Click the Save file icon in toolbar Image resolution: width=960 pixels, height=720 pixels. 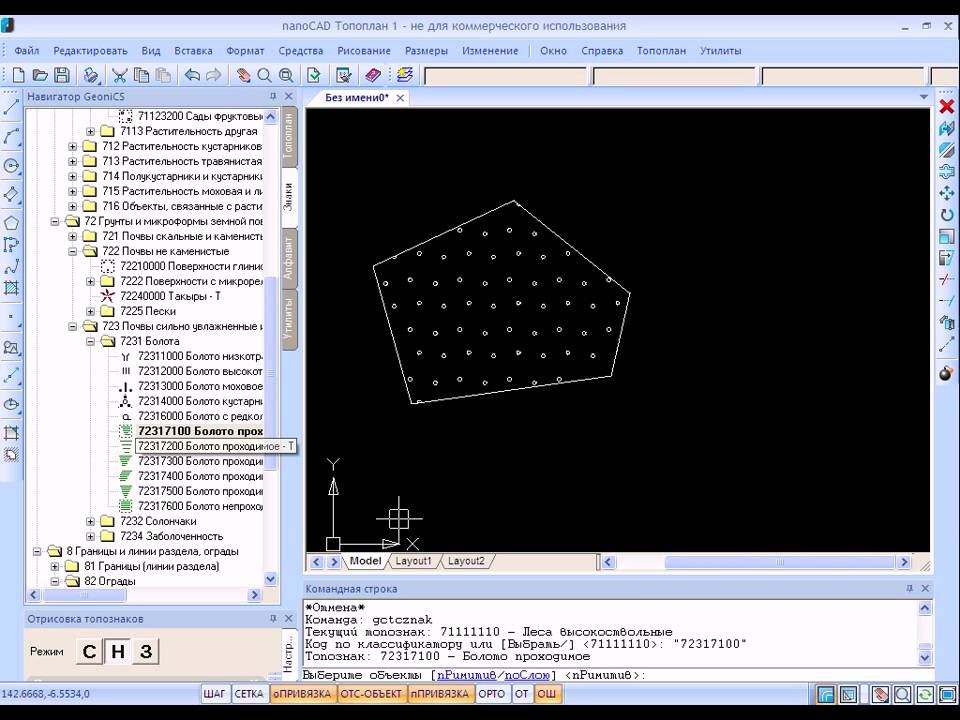pyautogui.click(x=62, y=75)
